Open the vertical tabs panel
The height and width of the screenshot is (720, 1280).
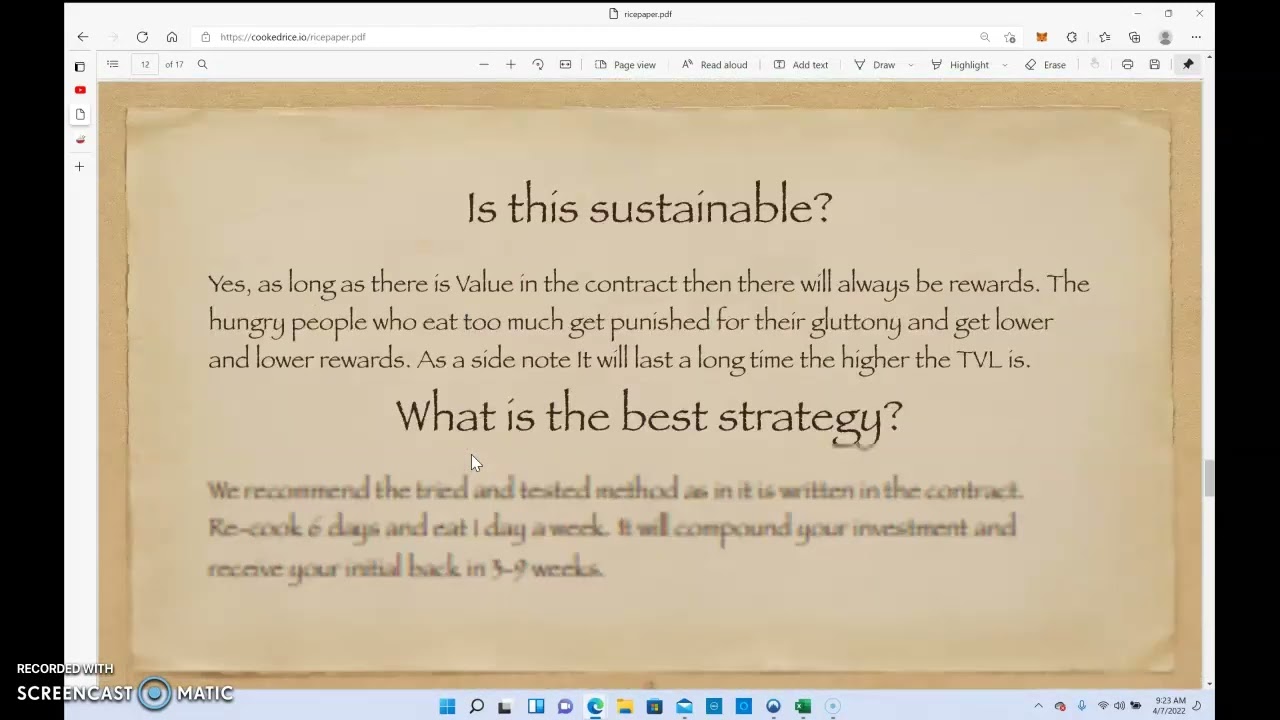tap(80, 67)
